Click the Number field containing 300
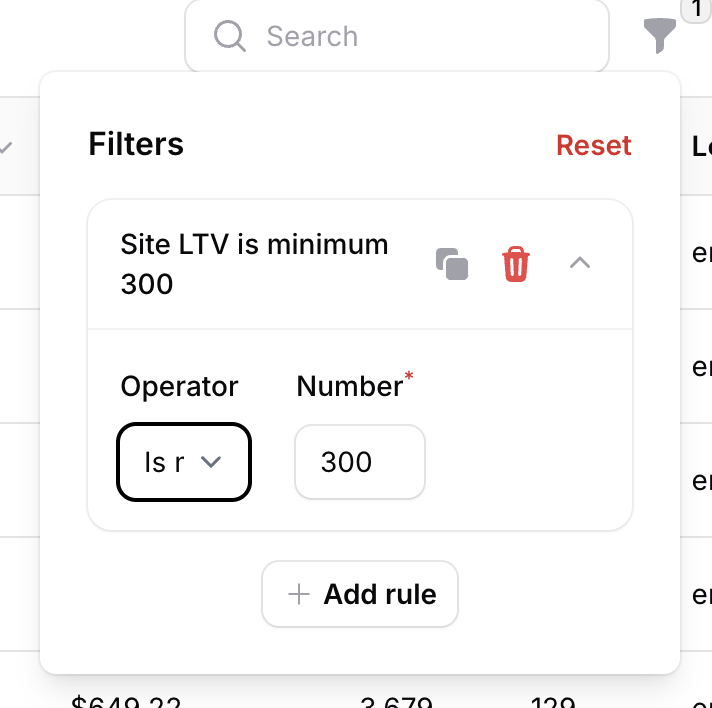Screen dimensions: 712x708 tap(359, 462)
